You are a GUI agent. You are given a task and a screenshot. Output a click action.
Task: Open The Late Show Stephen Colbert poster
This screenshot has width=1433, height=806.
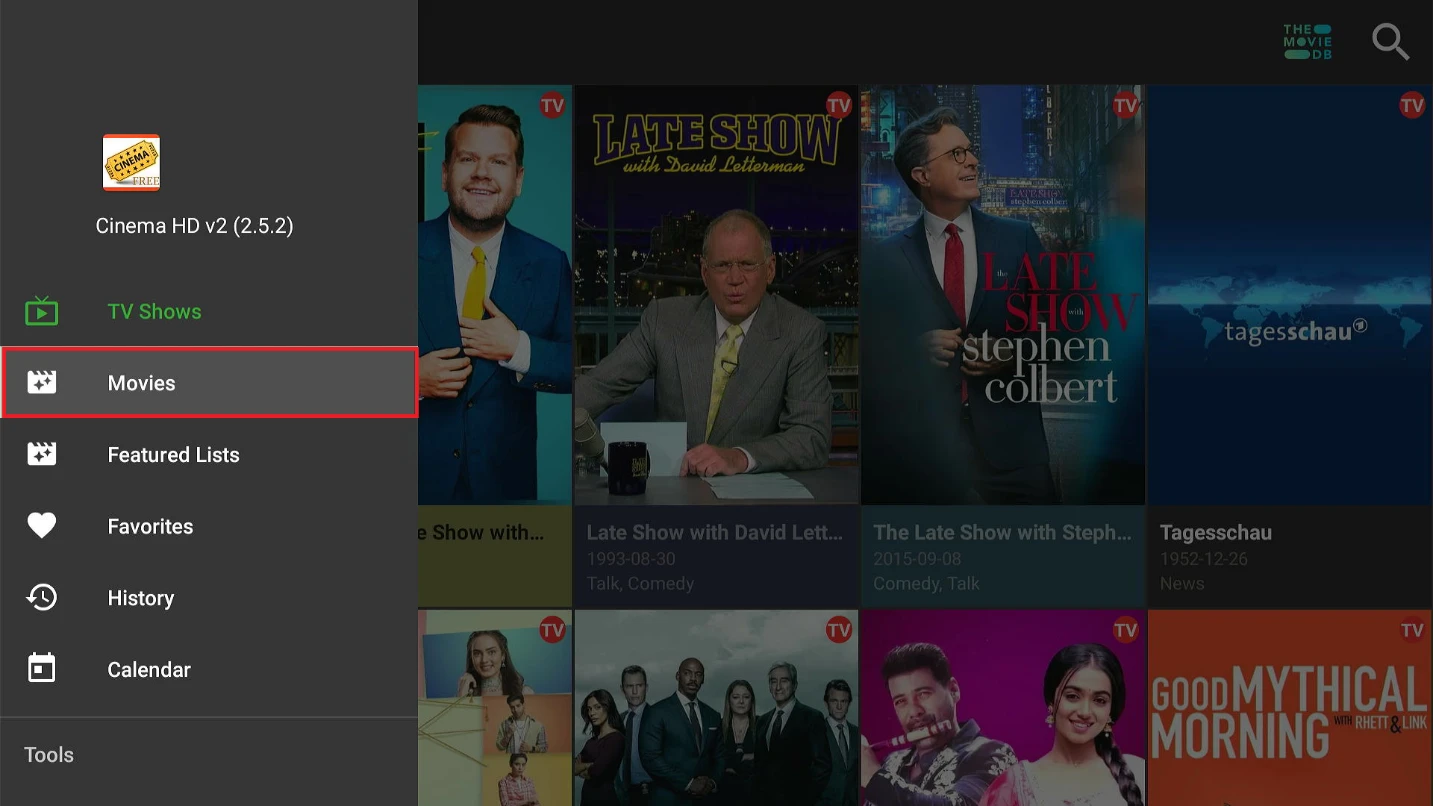pos(1003,295)
